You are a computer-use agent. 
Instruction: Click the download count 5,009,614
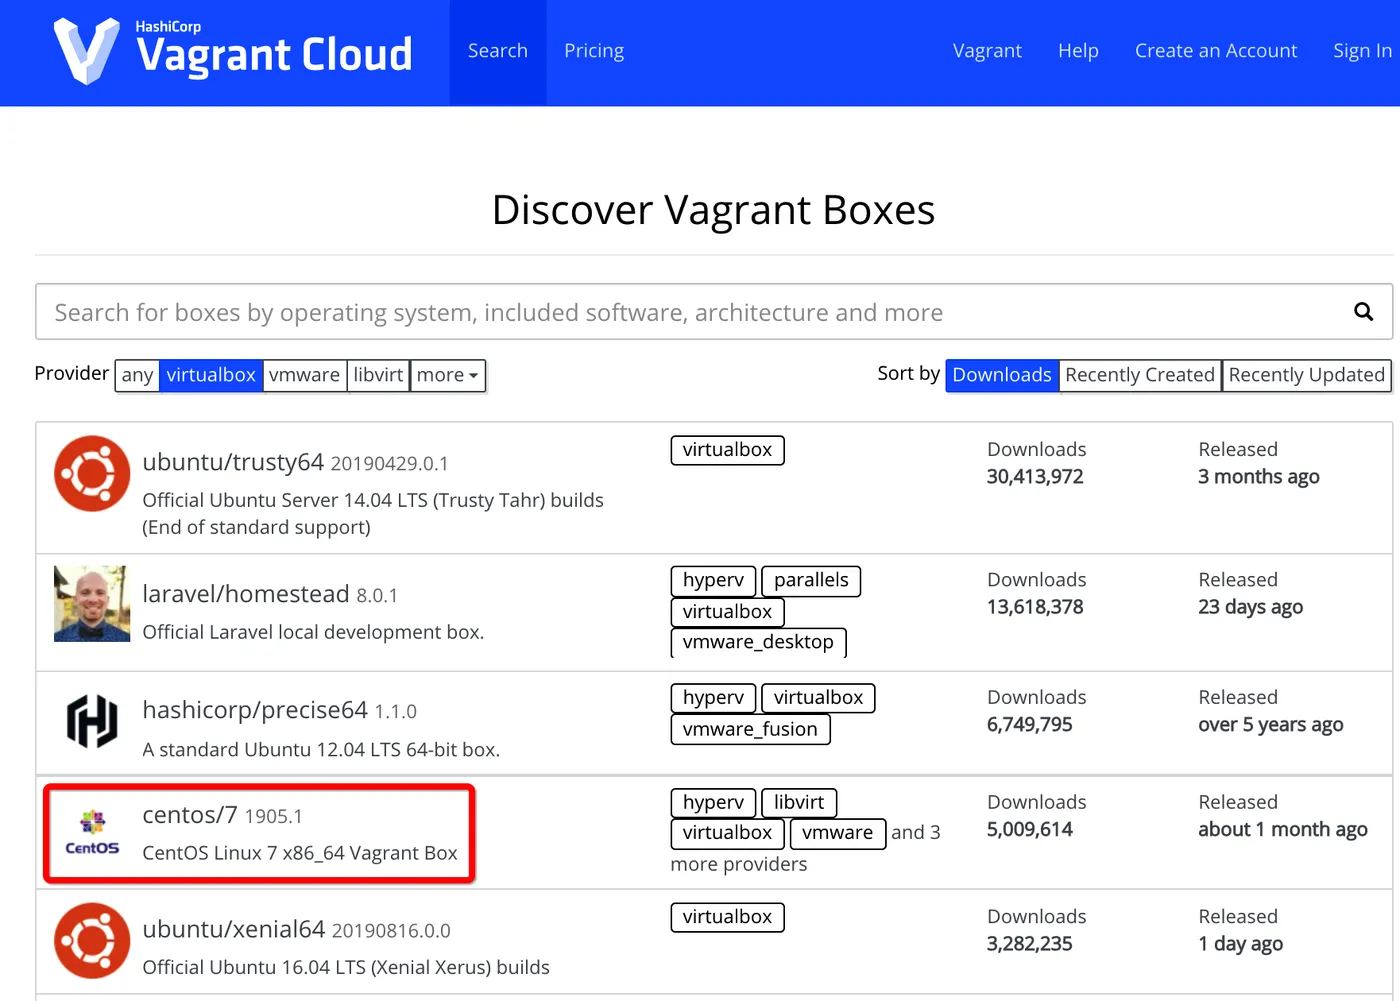click(1029, 829)
